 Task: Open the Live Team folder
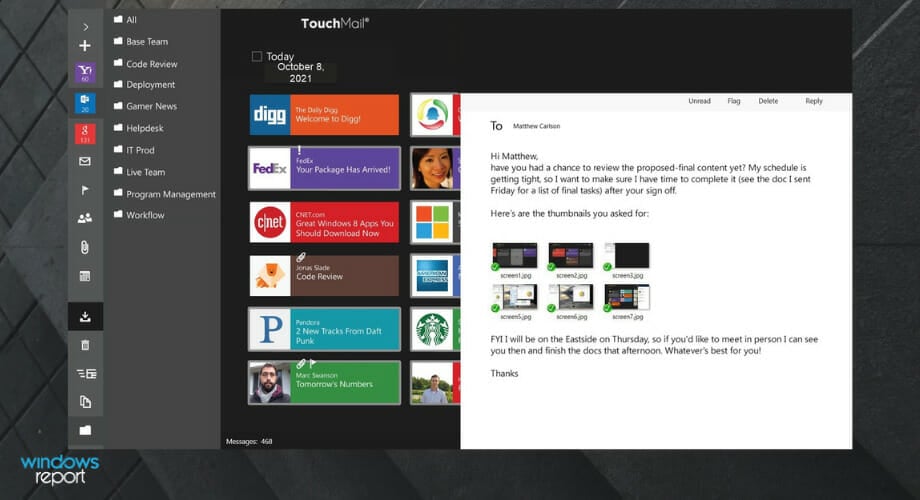click(x=139, y=172)
